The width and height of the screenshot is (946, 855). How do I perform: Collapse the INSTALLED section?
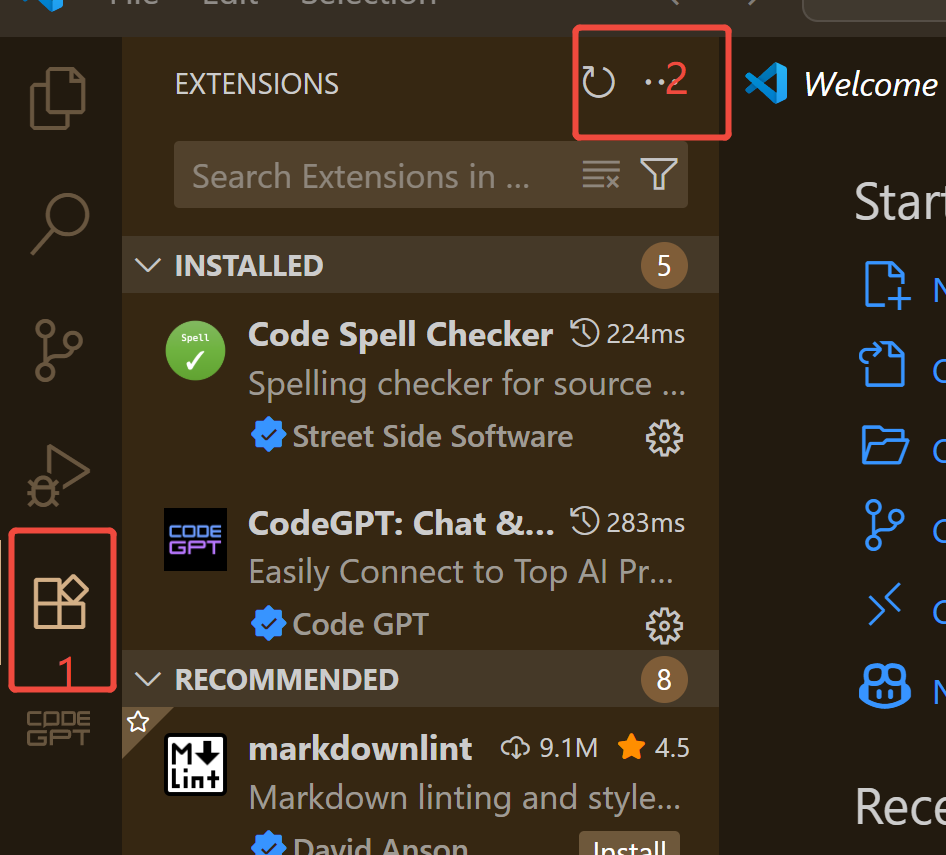[148, 265]
